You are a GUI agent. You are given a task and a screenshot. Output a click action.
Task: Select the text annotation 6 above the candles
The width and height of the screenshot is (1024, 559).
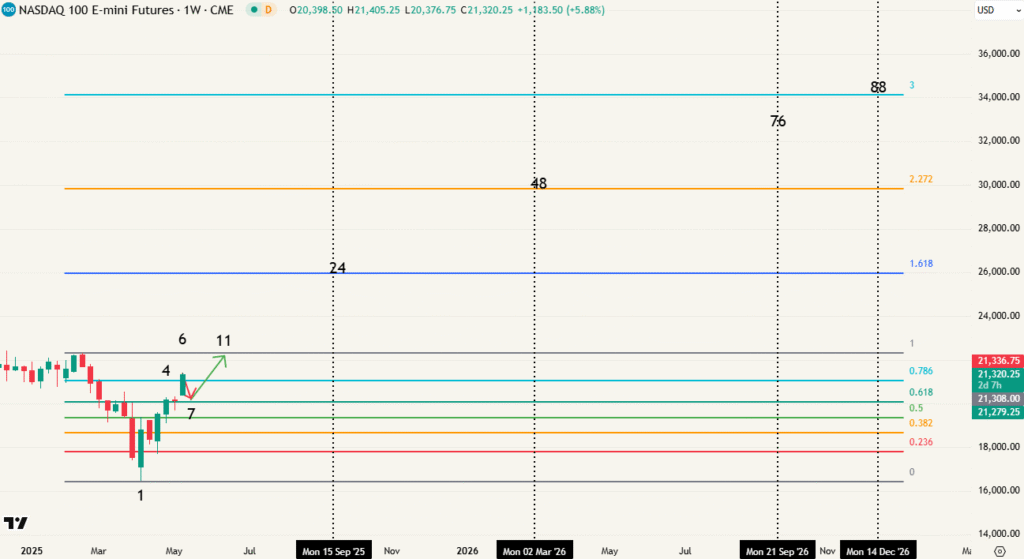tap(182, 340)
